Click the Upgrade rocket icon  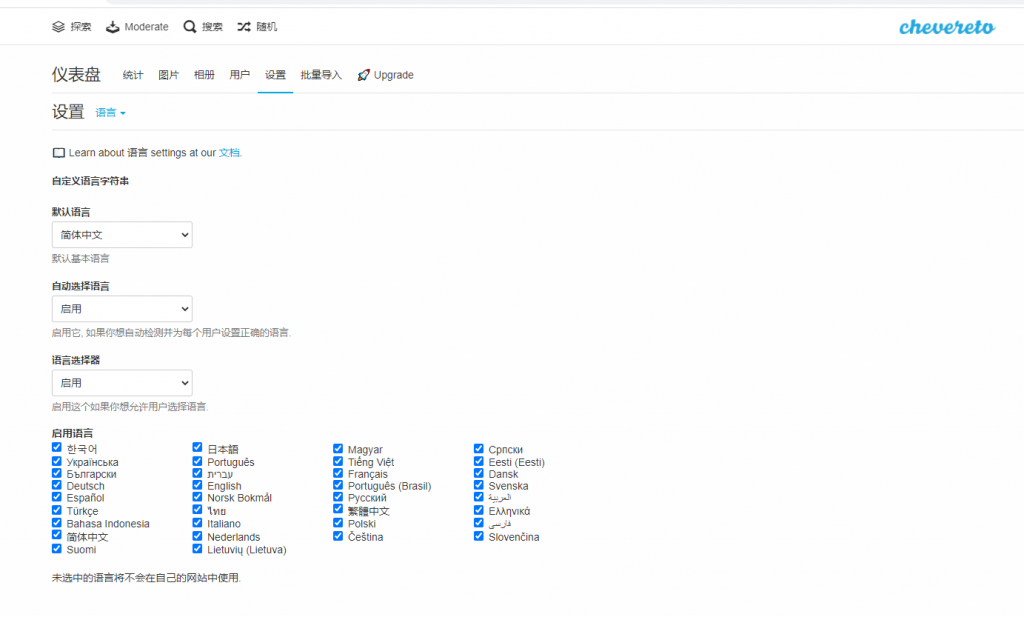pyautogui.click(x=363, y=75)
